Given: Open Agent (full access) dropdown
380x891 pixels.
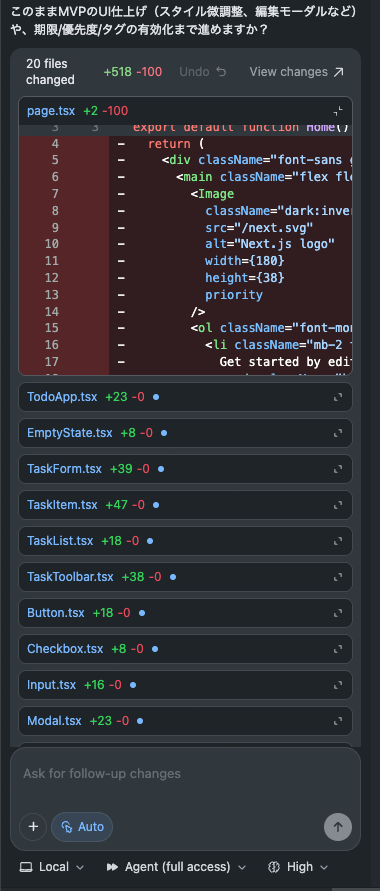Looking at the screenshot, I should [x=177, y=867].
